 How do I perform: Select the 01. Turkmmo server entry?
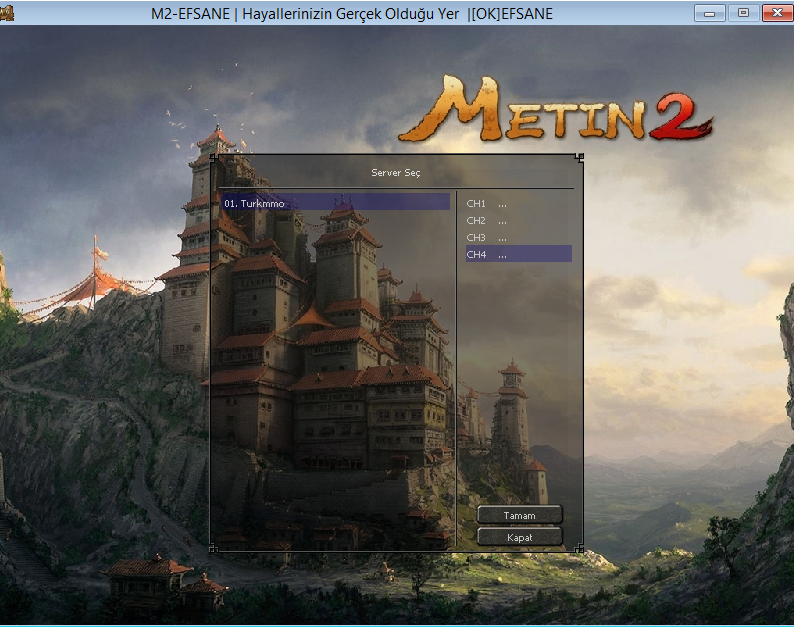coord(335,202)
